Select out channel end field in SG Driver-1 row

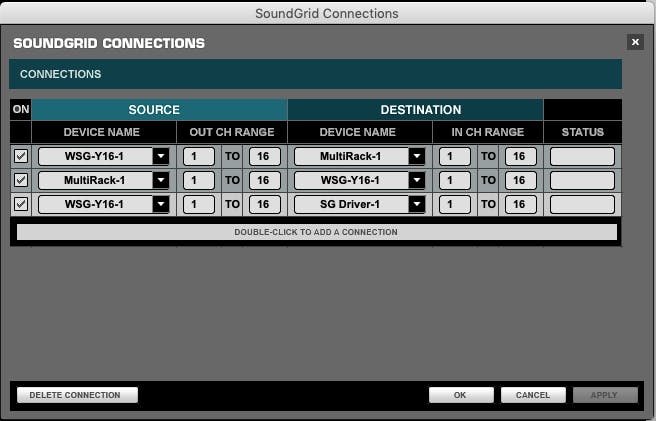265,204
